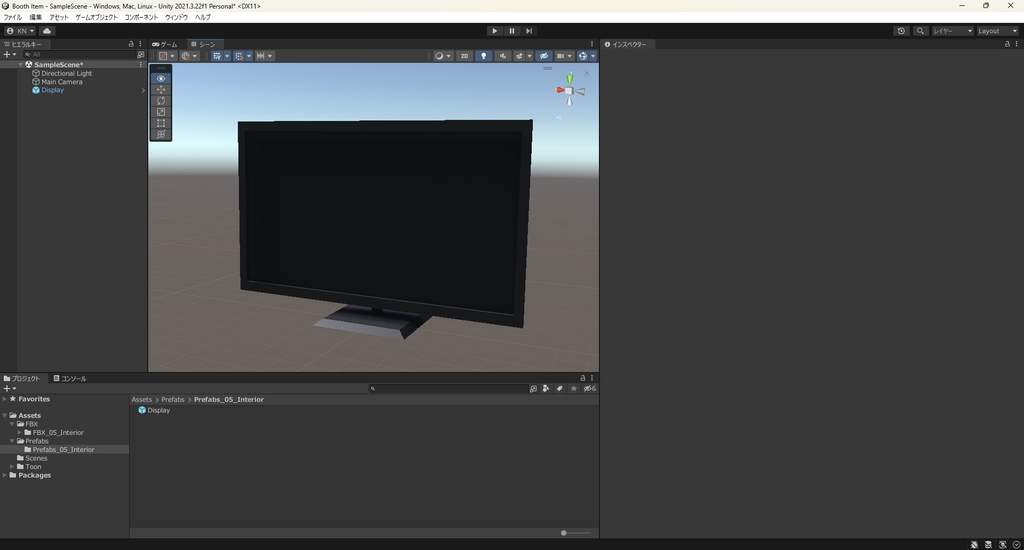Switch to the ゲーム tab

click(x=165, y=44)
